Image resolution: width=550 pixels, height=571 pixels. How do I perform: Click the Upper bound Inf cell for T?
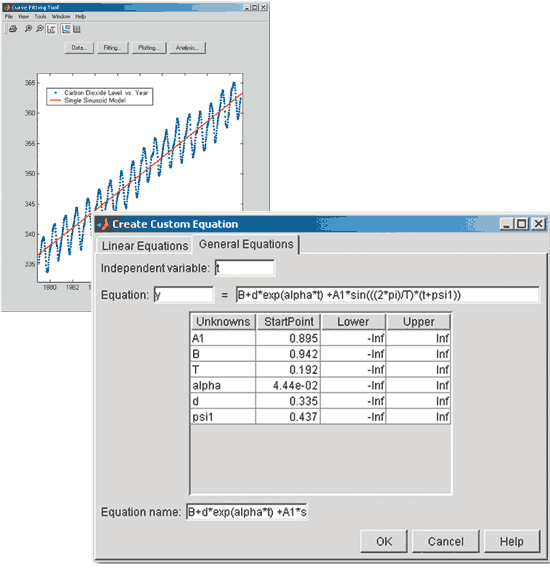pyautogui.click(x=419, y=370)
